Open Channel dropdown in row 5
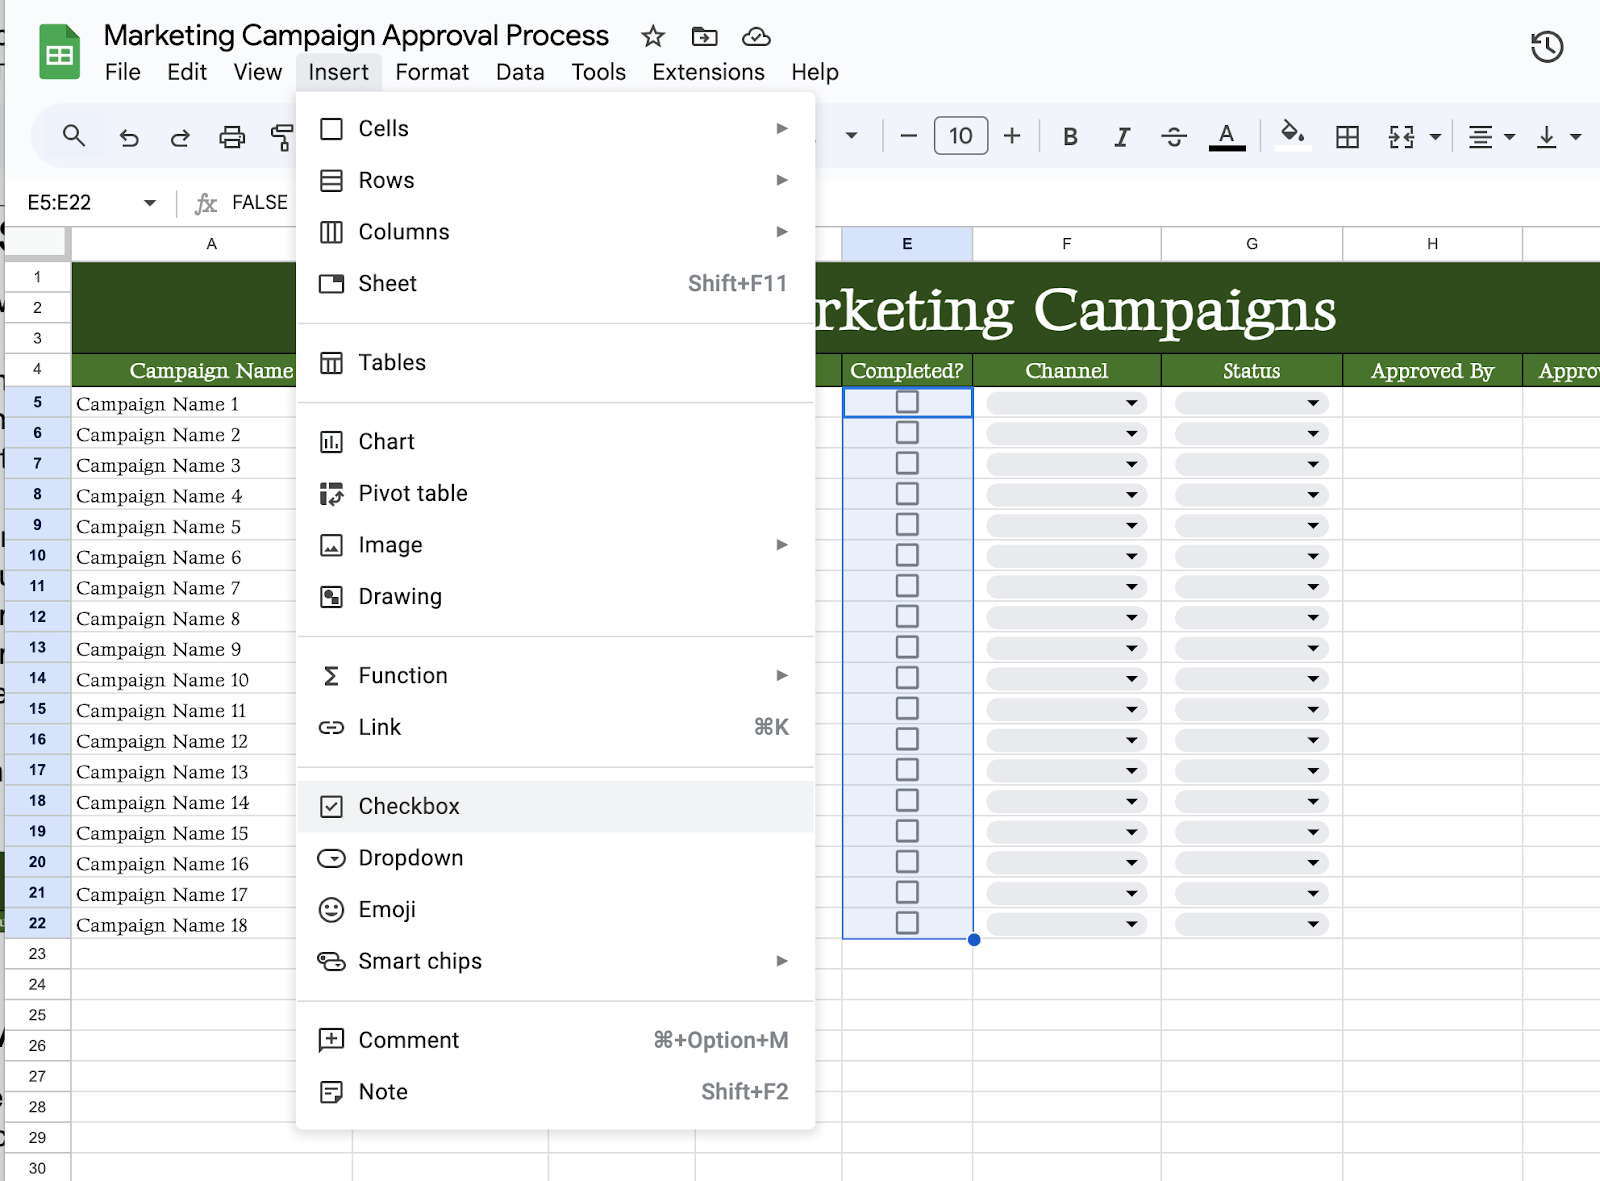1600x1181 pixels. (1066, 403)
